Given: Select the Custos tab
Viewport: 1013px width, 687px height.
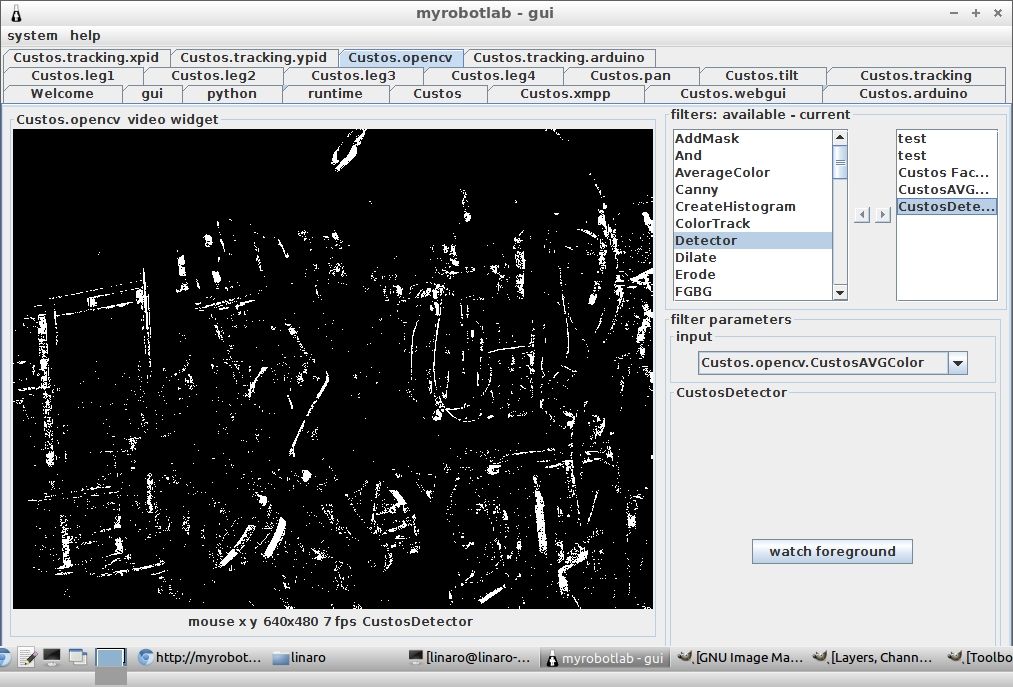Looking at the screenshot, I should 437,94.
